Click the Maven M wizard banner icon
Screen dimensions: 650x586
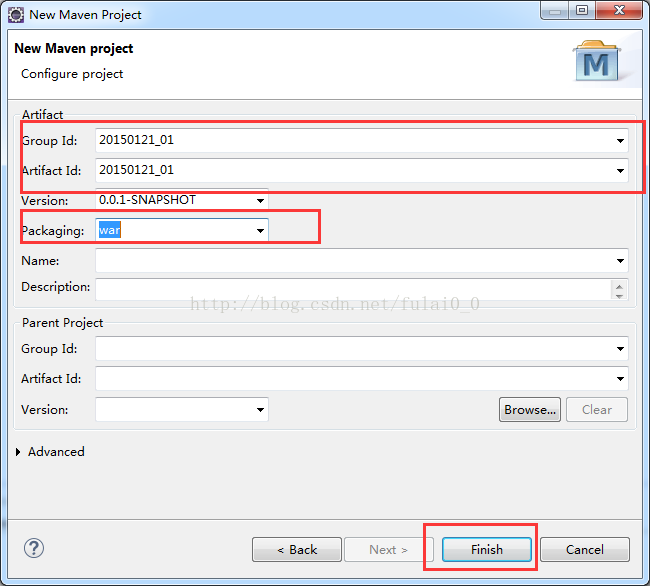tap(596, 61)
